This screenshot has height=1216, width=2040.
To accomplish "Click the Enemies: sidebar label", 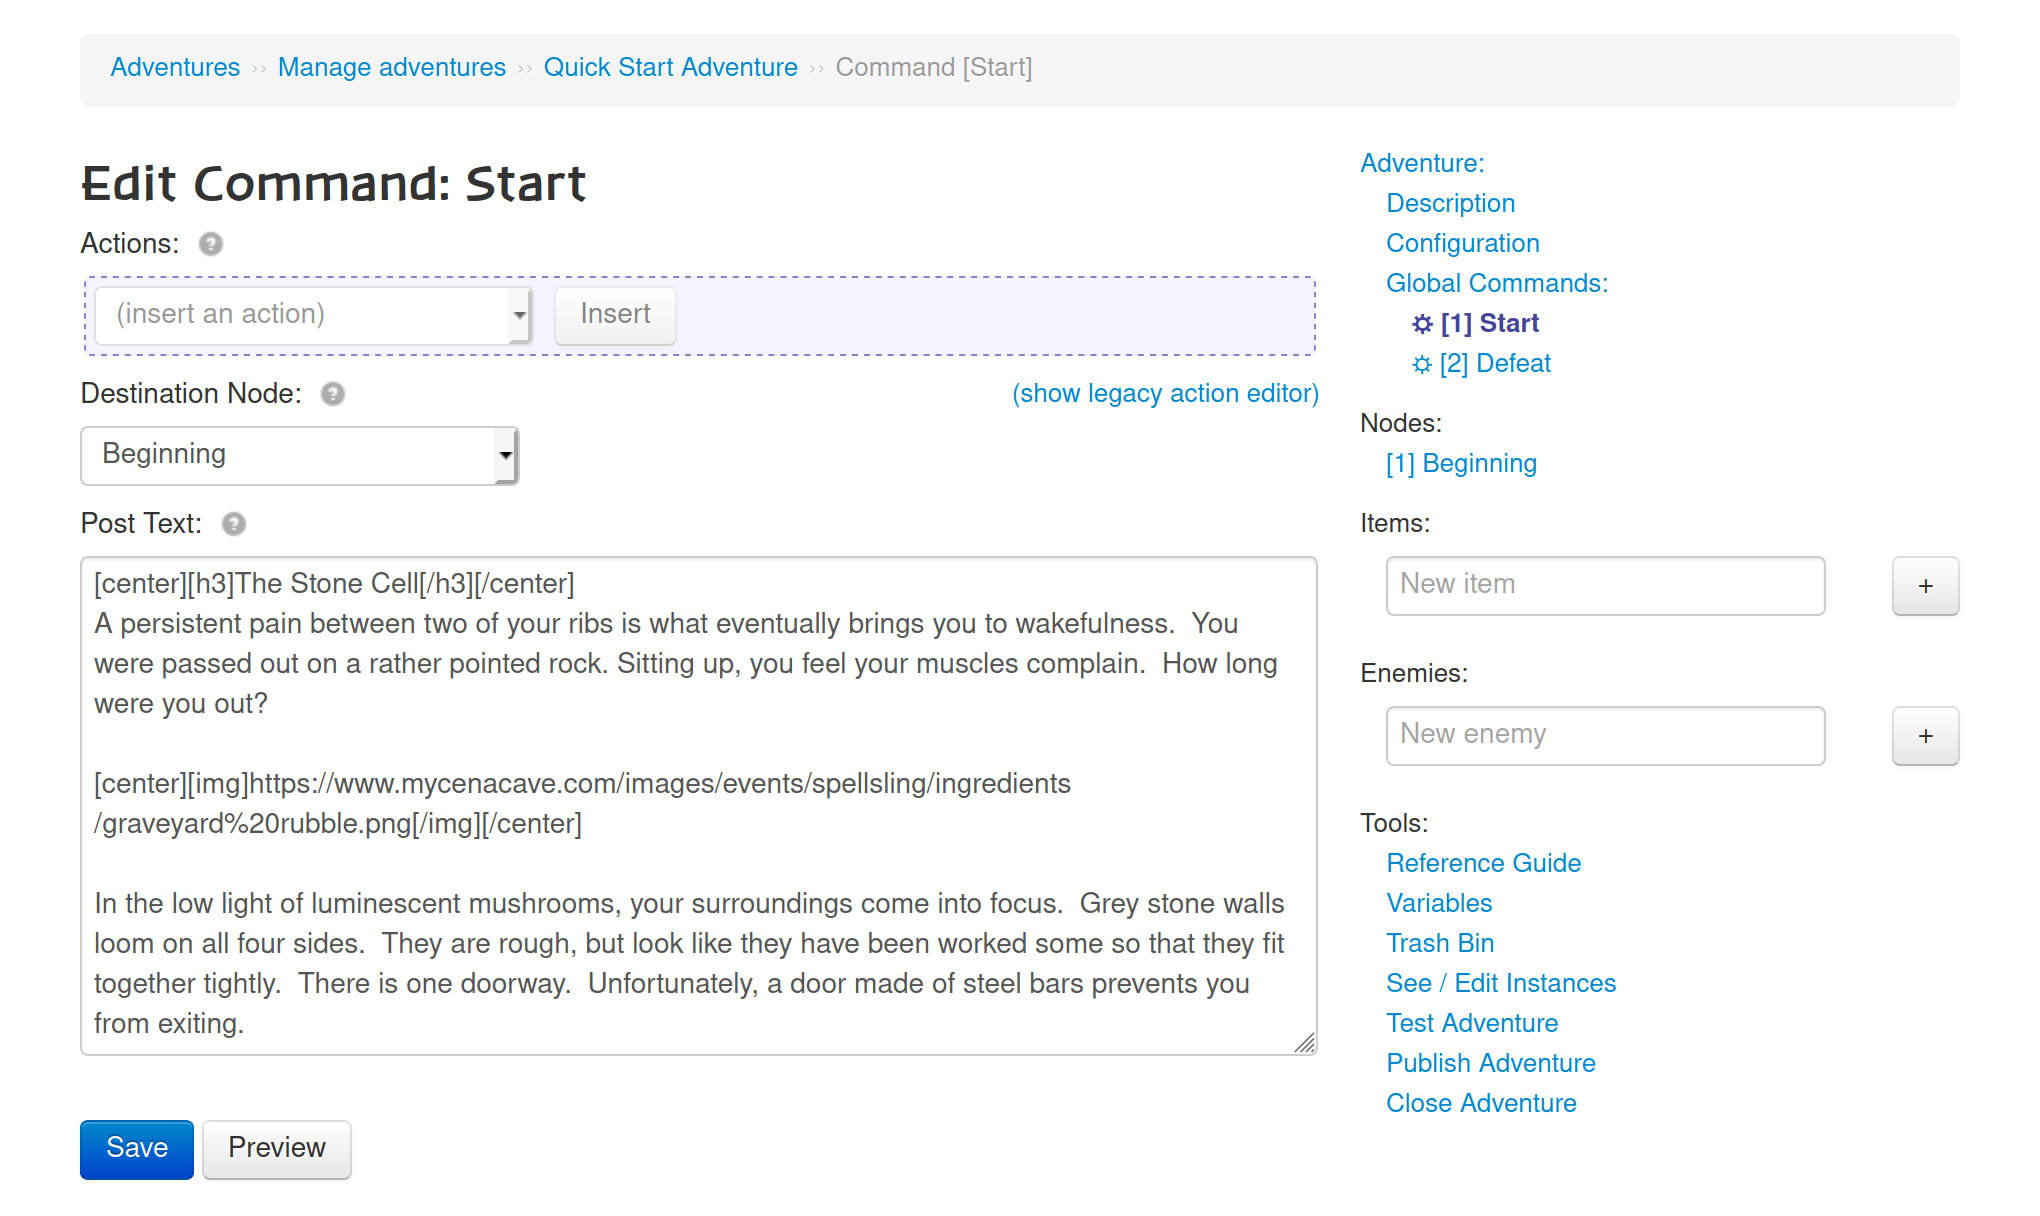I will pos(1414,673).
